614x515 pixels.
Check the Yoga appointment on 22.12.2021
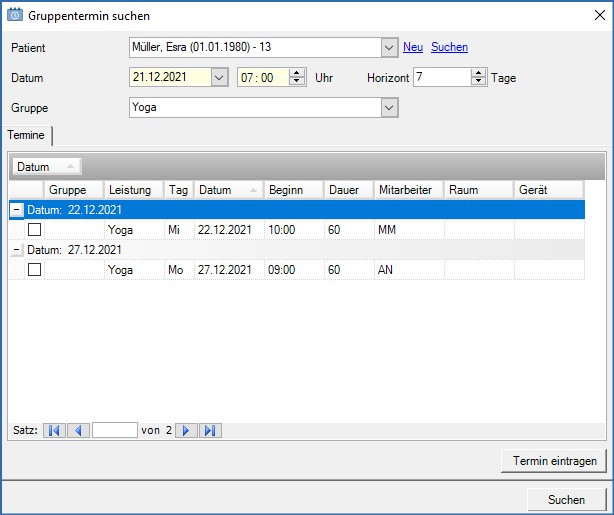coord(35,230)
